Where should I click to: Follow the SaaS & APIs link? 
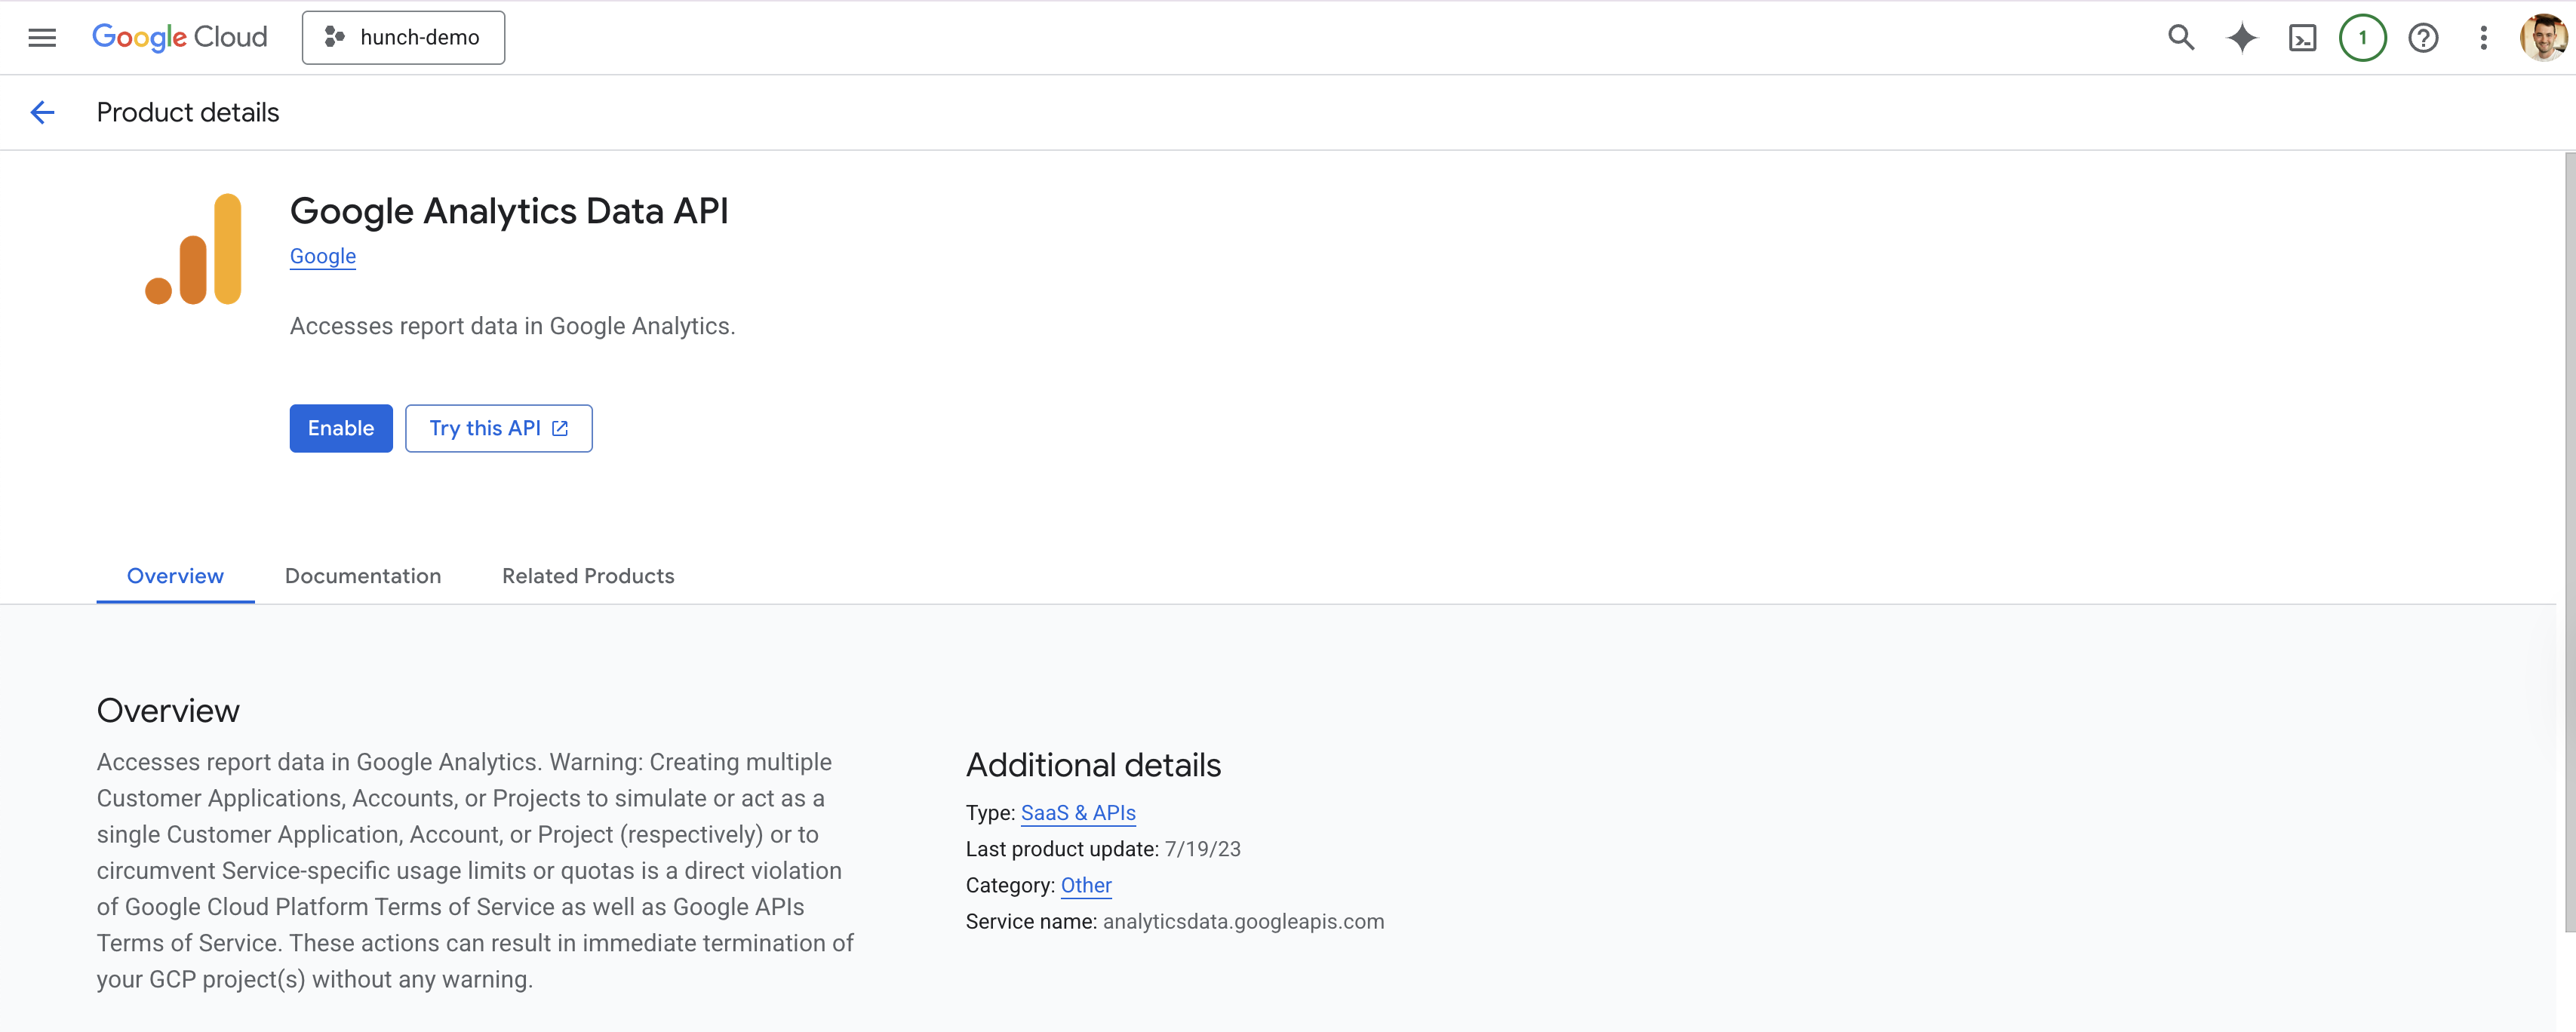1078,813
